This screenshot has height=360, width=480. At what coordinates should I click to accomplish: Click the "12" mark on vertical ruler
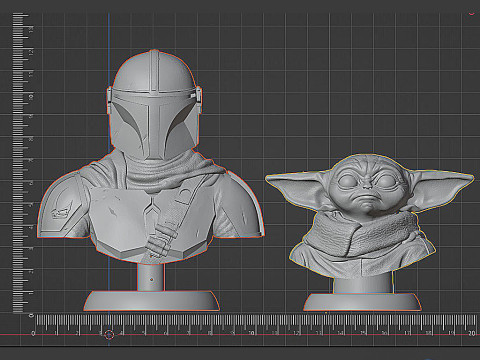tap(31, 52)
